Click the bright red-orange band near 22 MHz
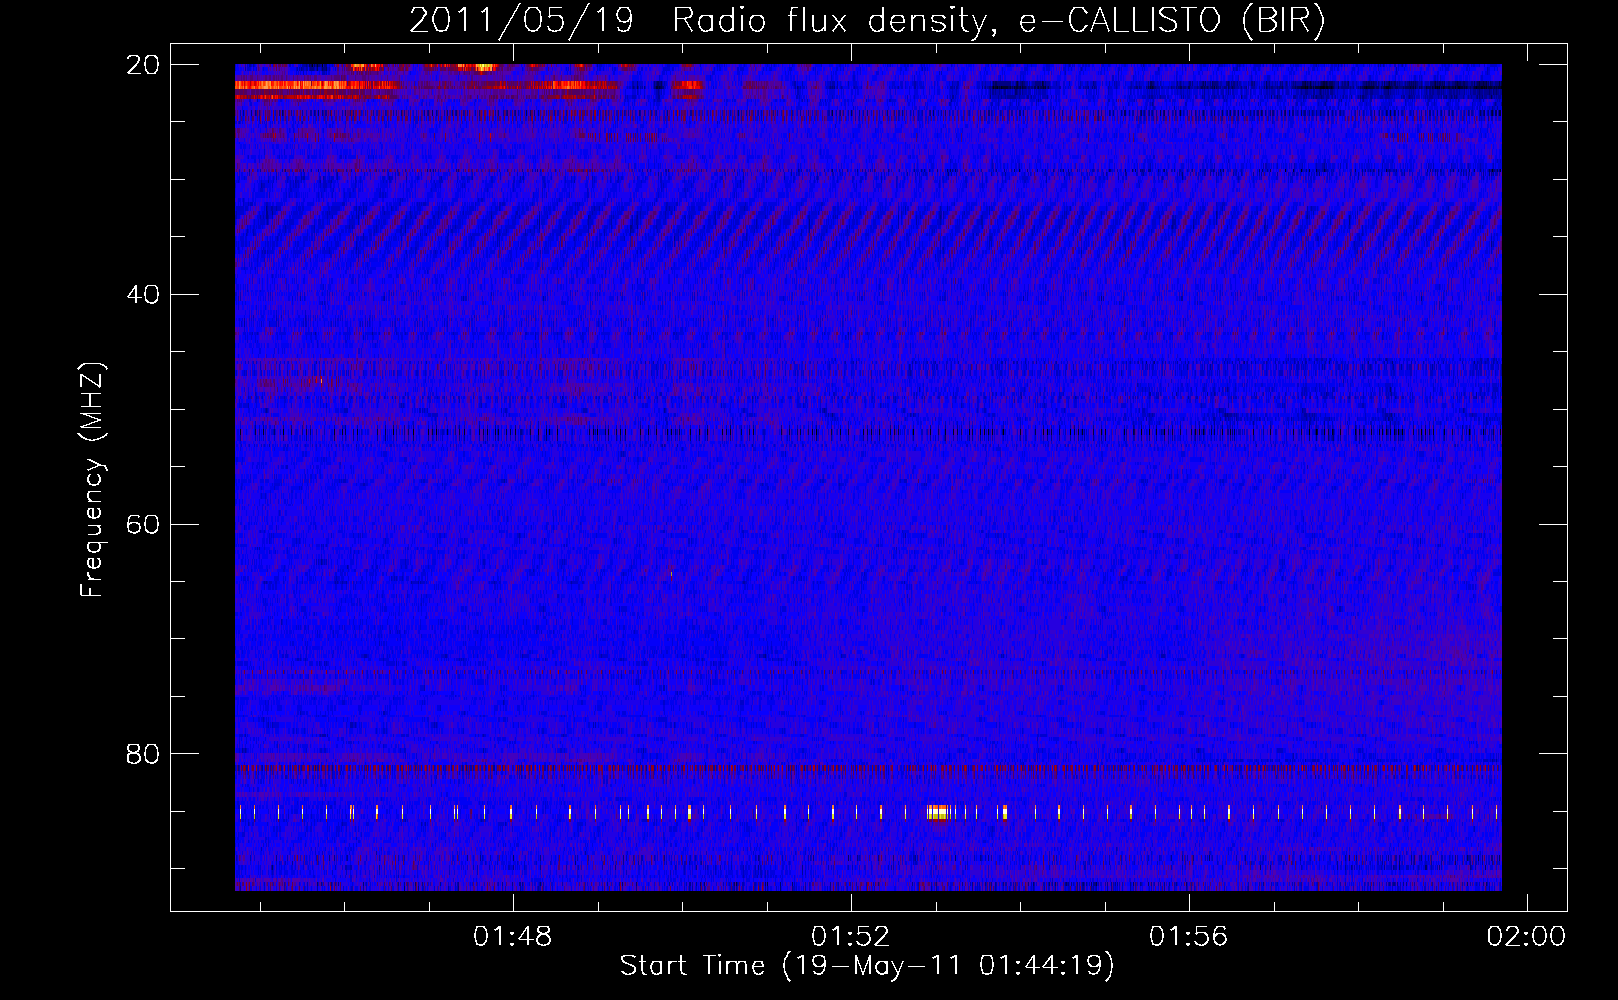The image size is (1618, 1000). click(318, 86)
